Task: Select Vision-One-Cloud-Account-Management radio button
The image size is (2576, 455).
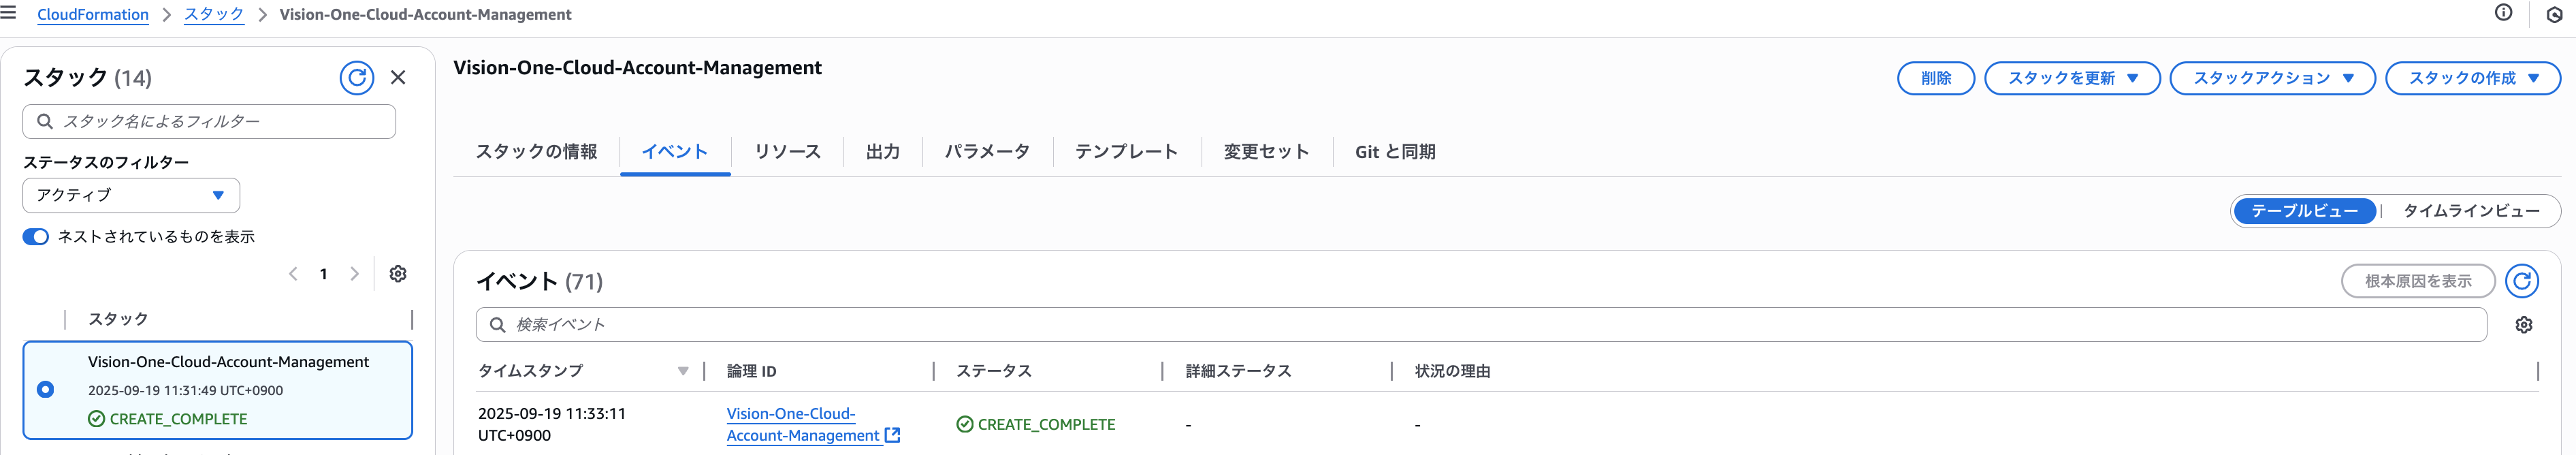Action: pos(45,389)
